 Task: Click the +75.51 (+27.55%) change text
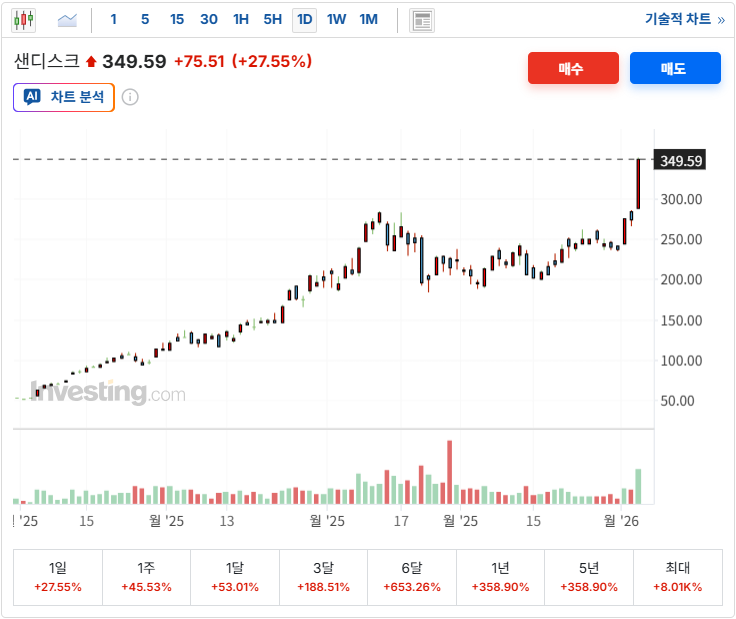pos(243,61)
